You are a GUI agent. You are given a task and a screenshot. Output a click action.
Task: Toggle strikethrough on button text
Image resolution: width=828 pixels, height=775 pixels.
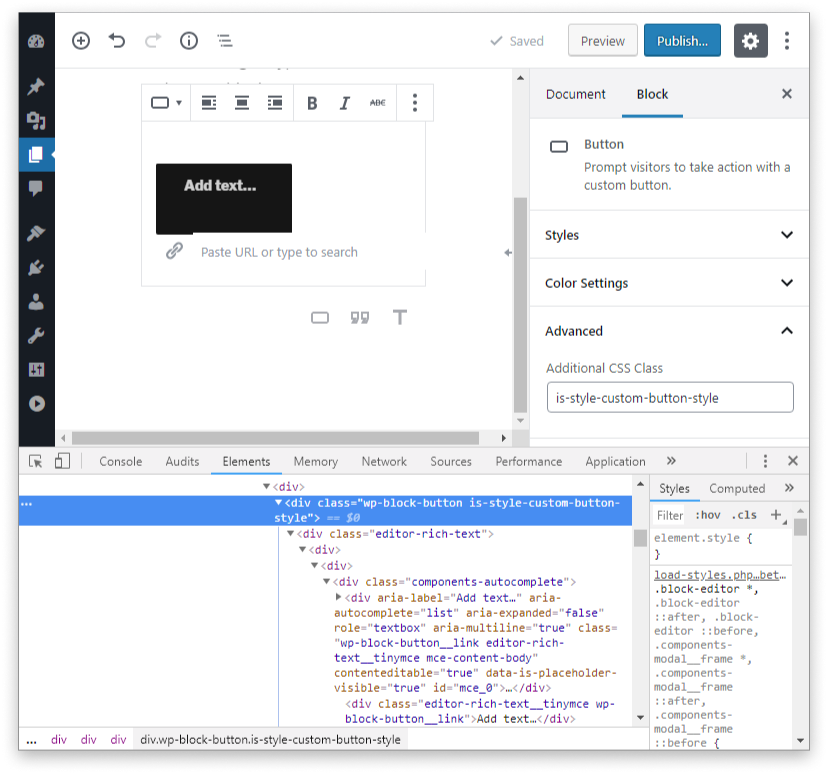point(377,103)
